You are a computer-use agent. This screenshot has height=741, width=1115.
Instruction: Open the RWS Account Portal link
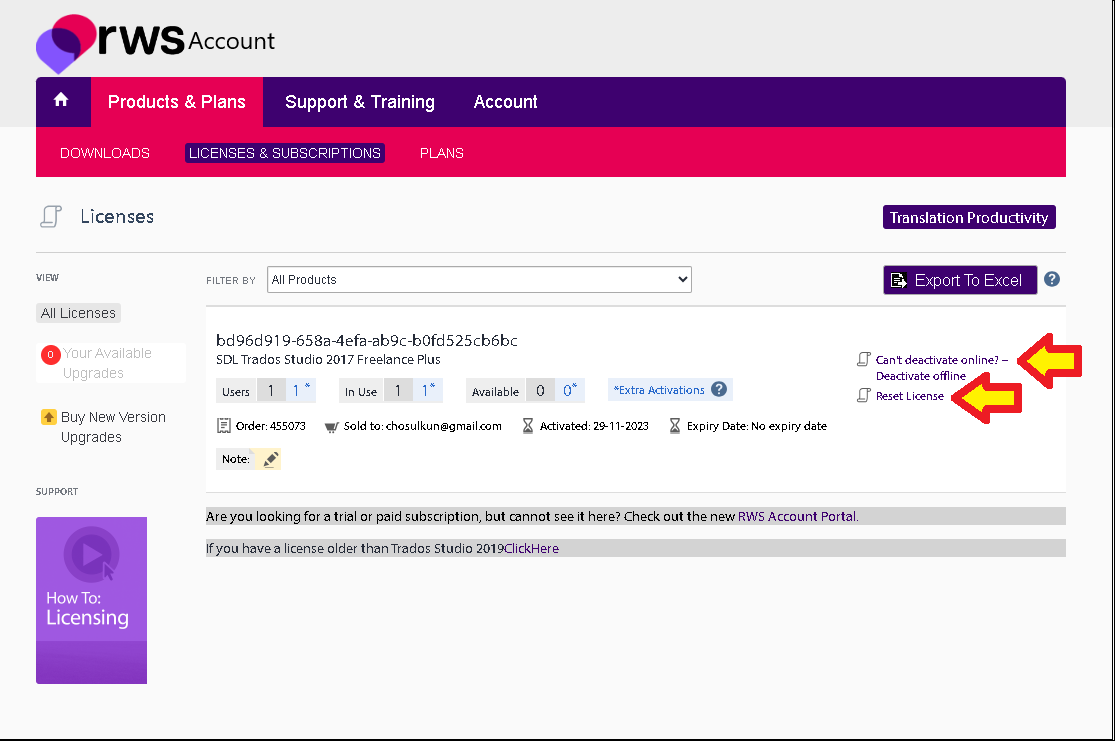pyautogui.click(x=797, y=515)
